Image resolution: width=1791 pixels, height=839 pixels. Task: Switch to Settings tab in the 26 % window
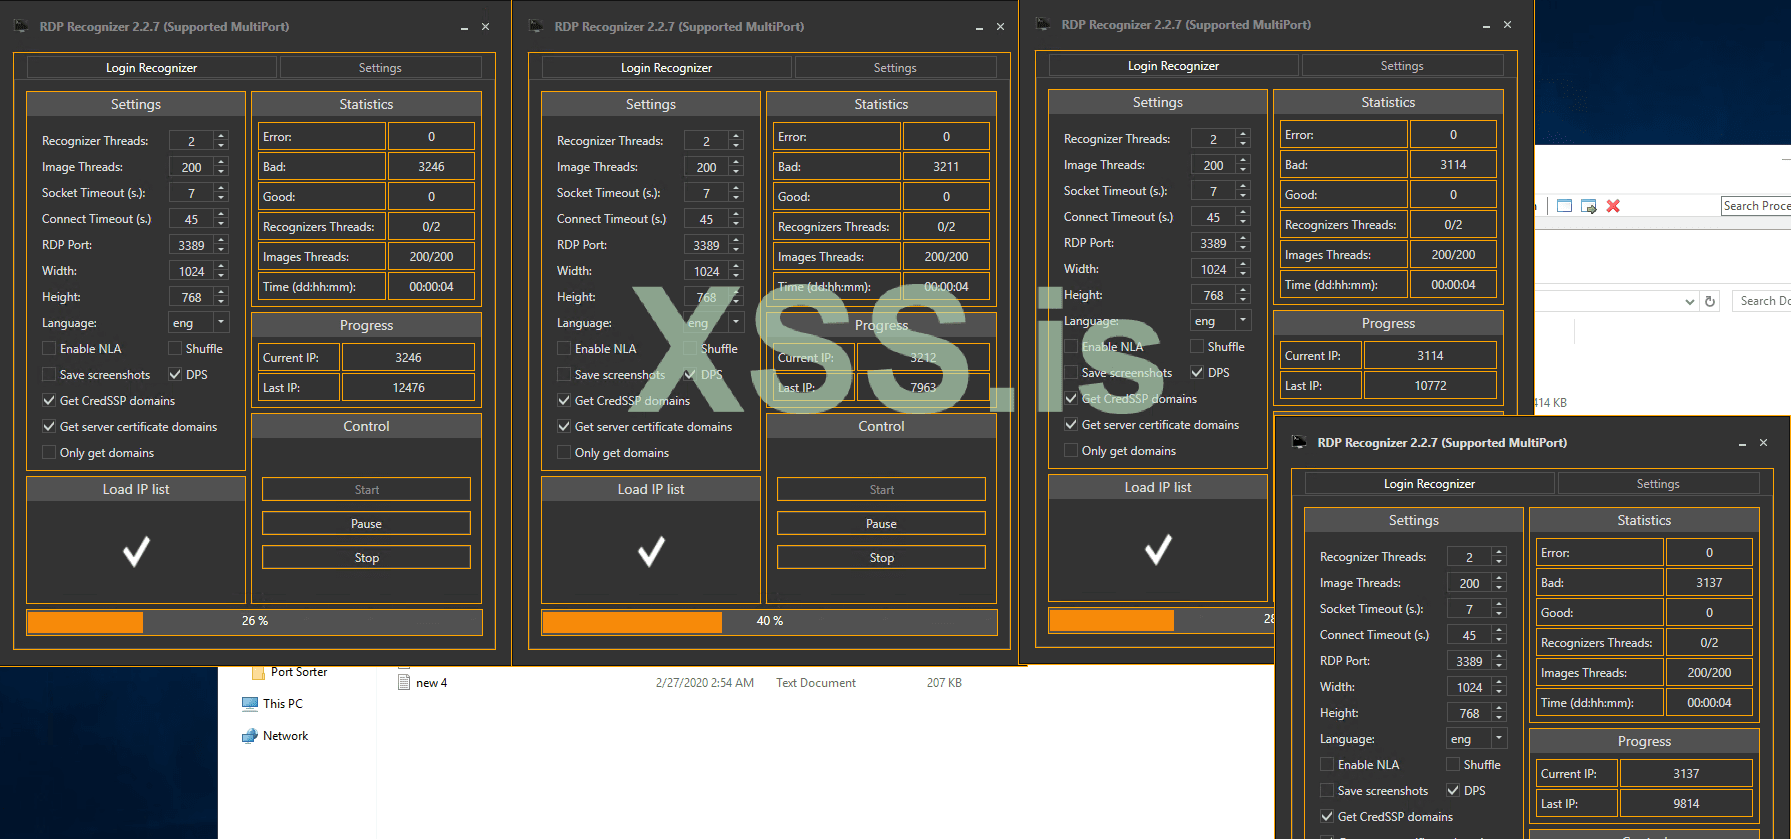point(380,68)
